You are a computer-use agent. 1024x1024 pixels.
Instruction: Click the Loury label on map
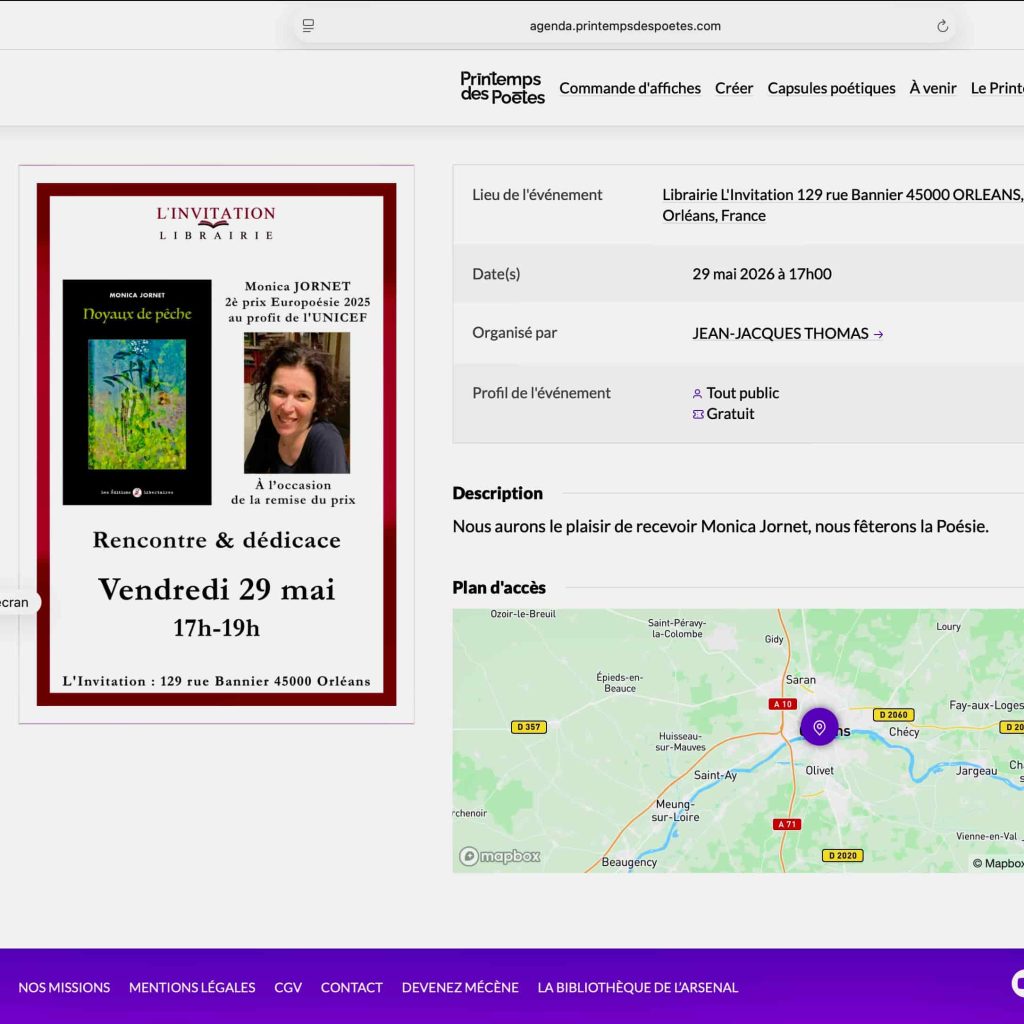(x=948, y=627)
